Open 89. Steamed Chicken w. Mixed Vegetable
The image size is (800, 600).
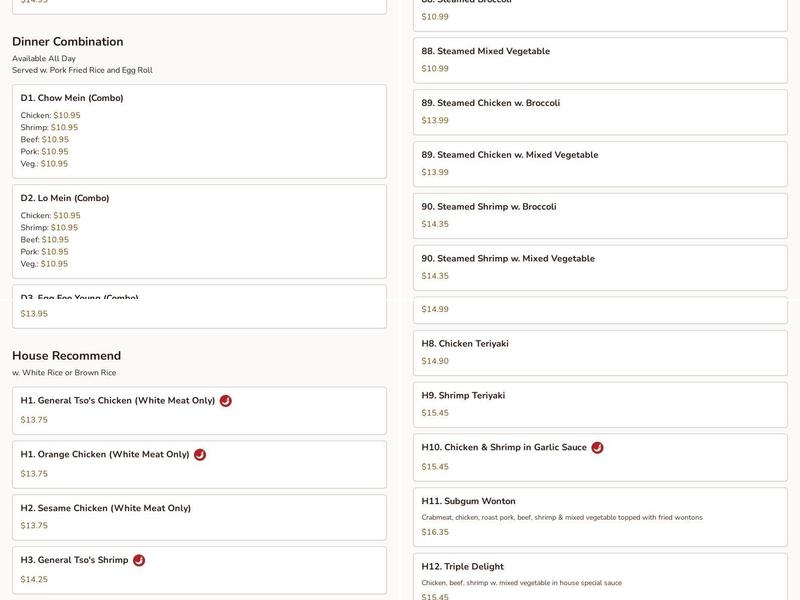coord(600,164)
